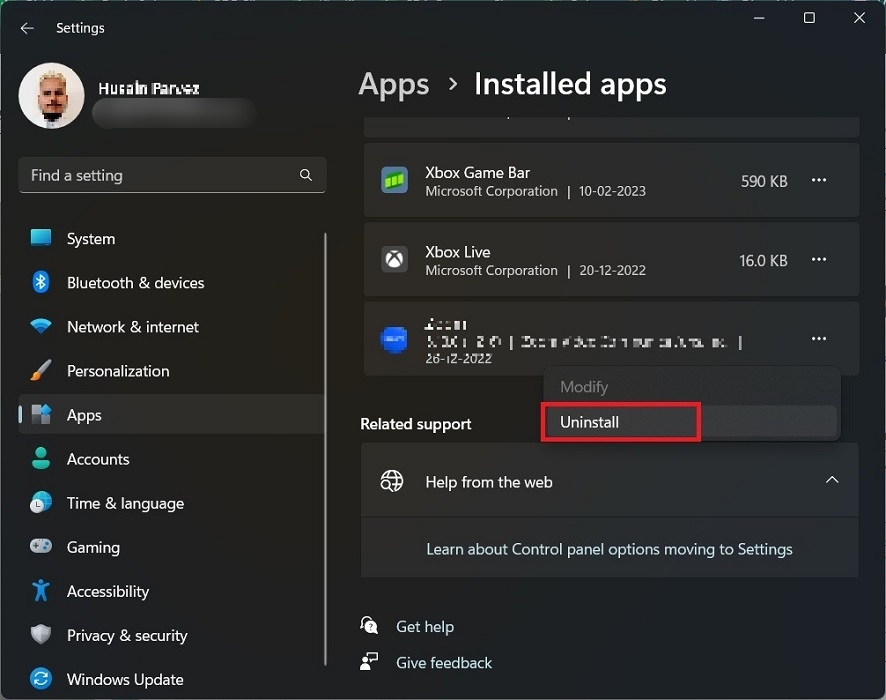Viewport: 886px width, 700px height.
Task: Select Apps in the sidebar
Action: point(84,415)
